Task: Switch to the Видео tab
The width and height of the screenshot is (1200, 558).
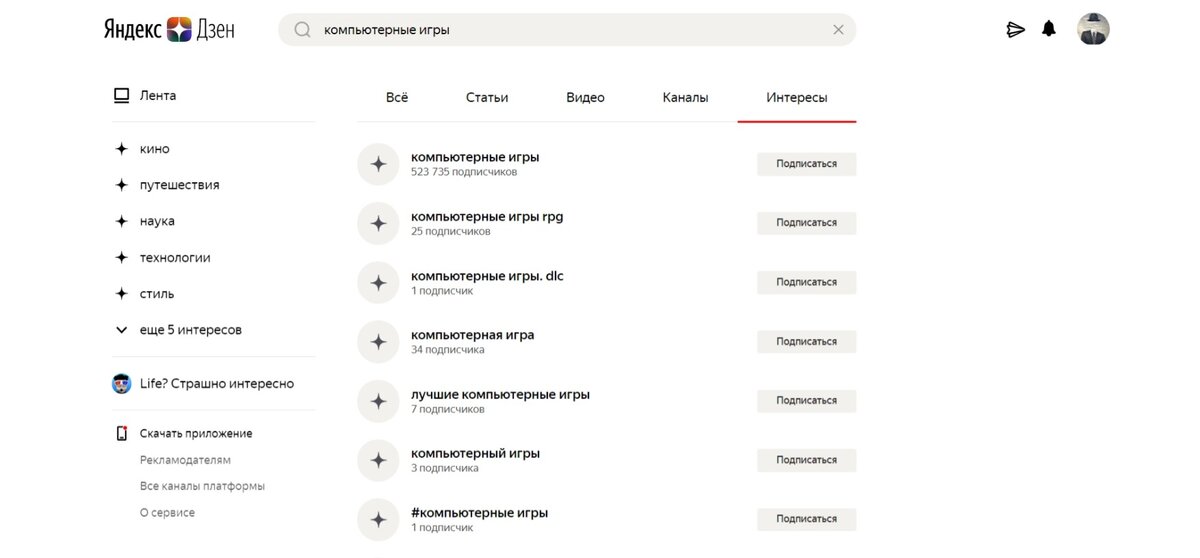Action: click(x=585, y=98)
